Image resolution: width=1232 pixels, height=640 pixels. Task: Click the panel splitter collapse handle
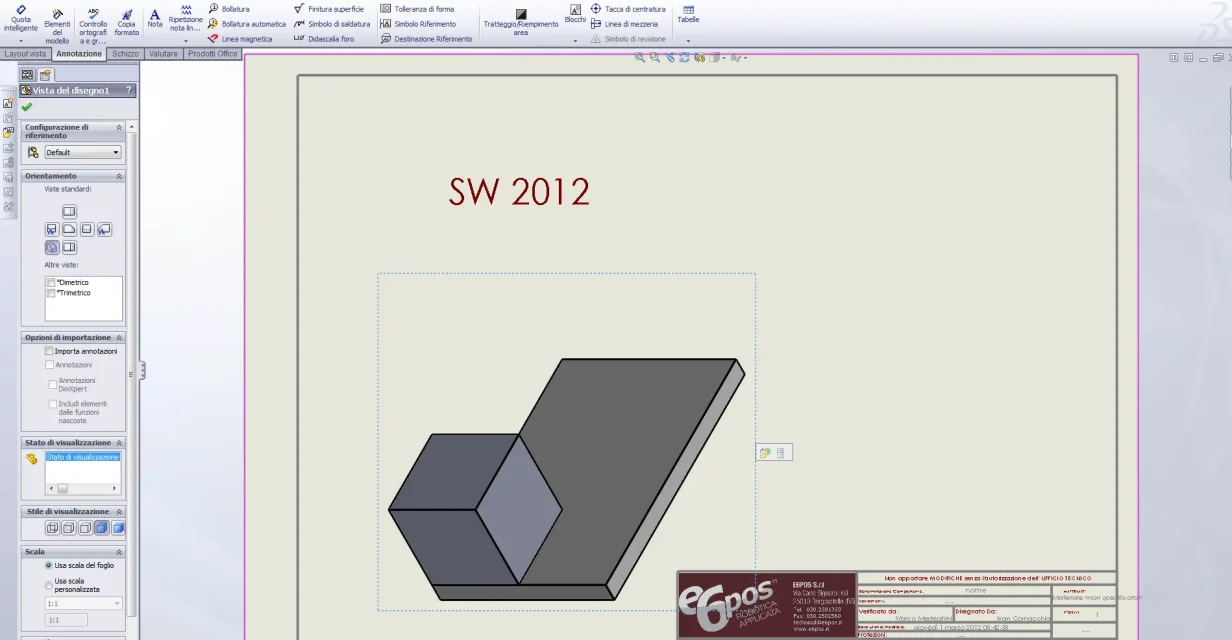[142, 370]
